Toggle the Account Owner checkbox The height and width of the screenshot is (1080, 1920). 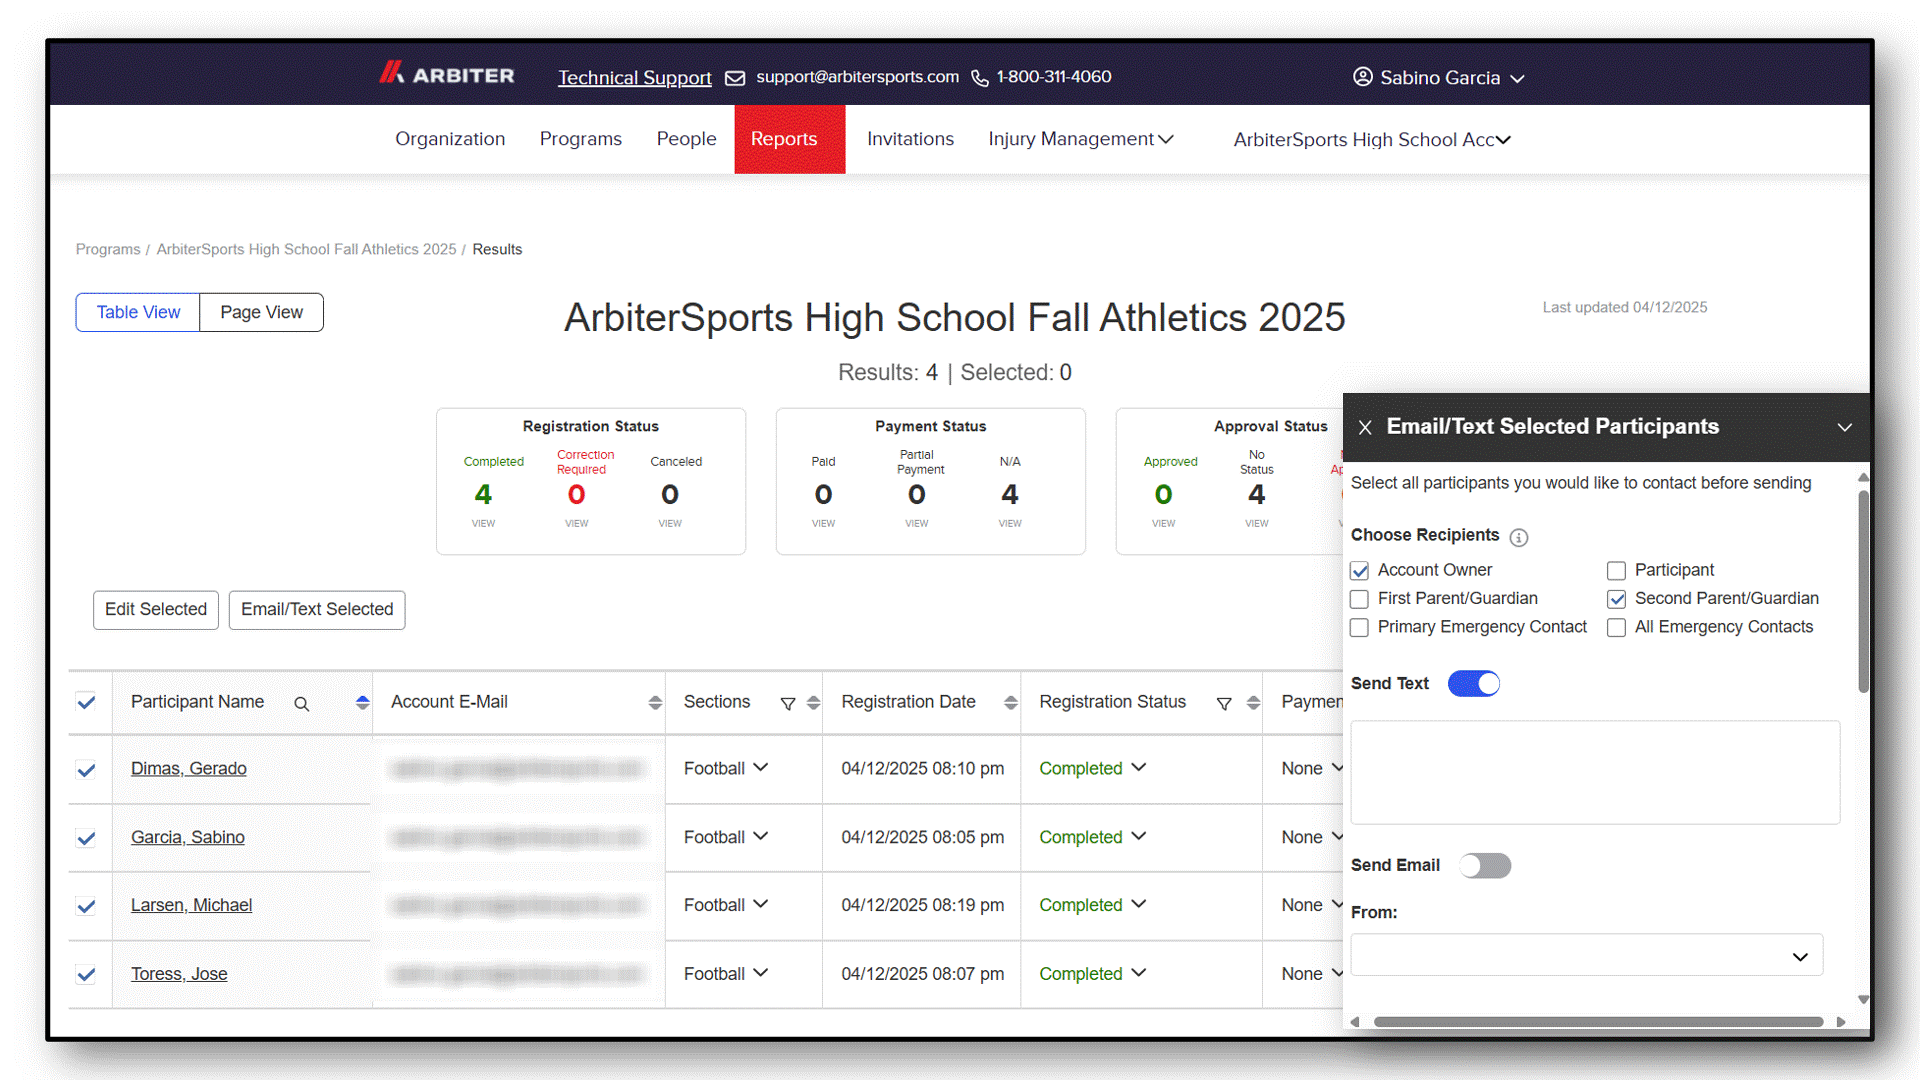(1359, 571)
